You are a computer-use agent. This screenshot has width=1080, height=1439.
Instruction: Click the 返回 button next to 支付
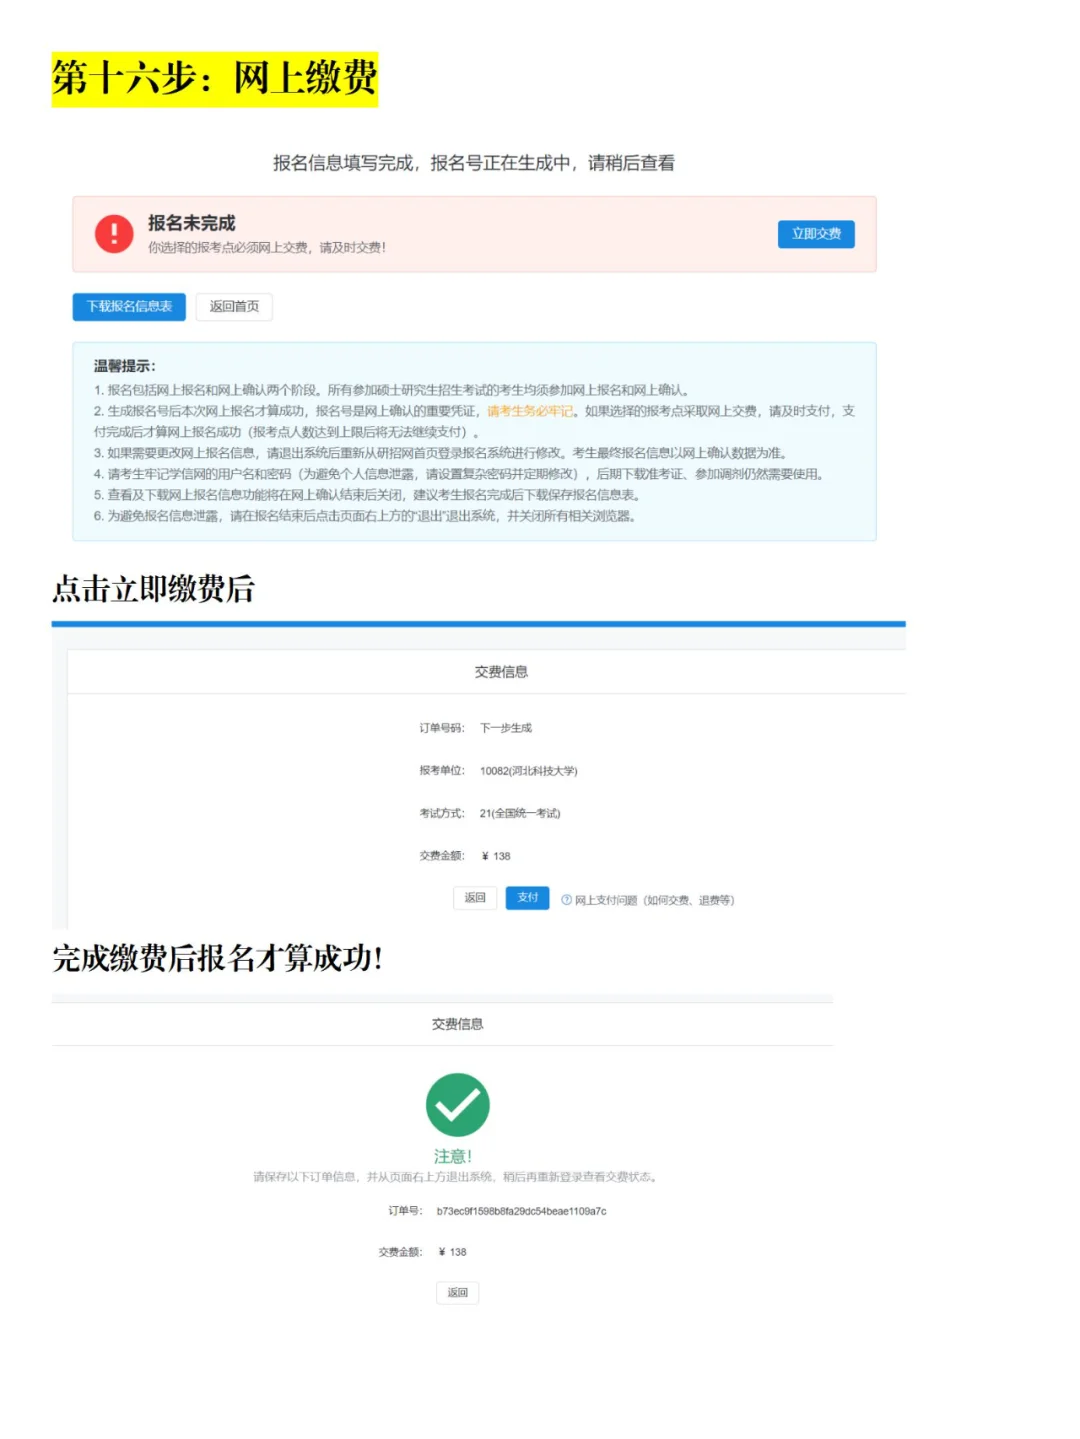tap(475, 898)
